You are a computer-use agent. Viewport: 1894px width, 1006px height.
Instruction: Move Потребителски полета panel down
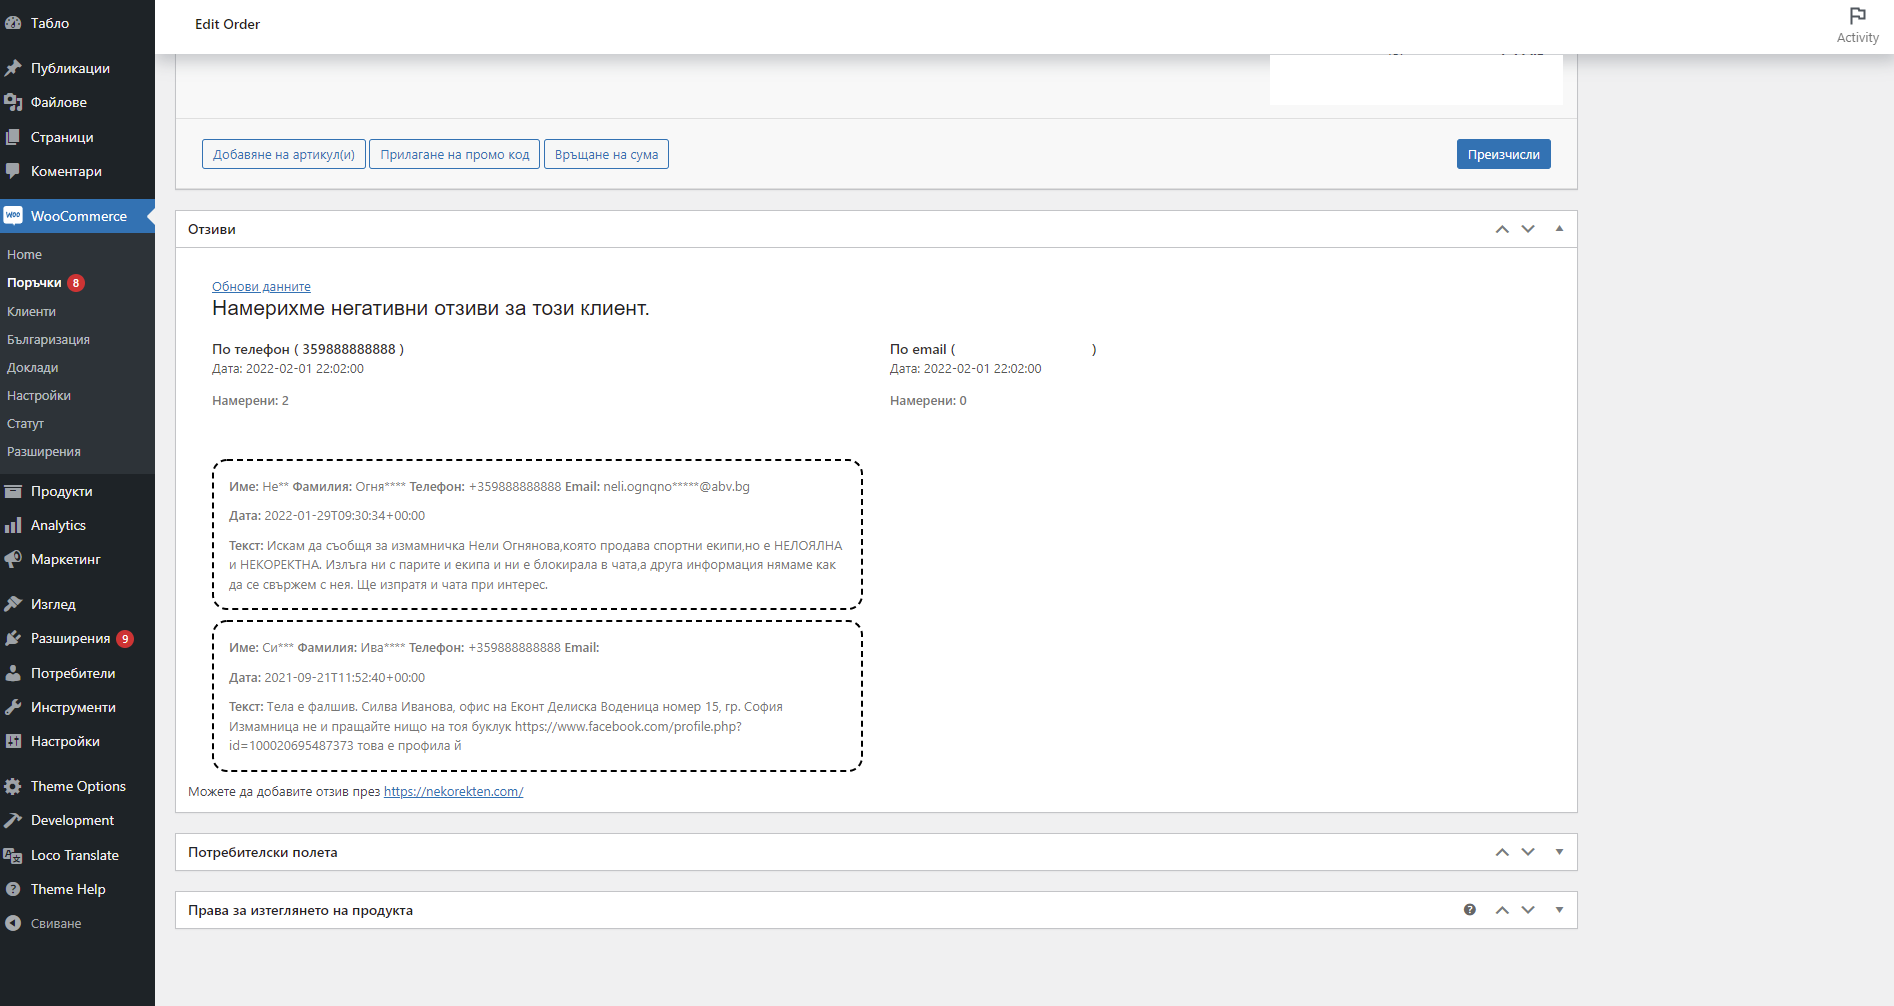click(1528, 852)
